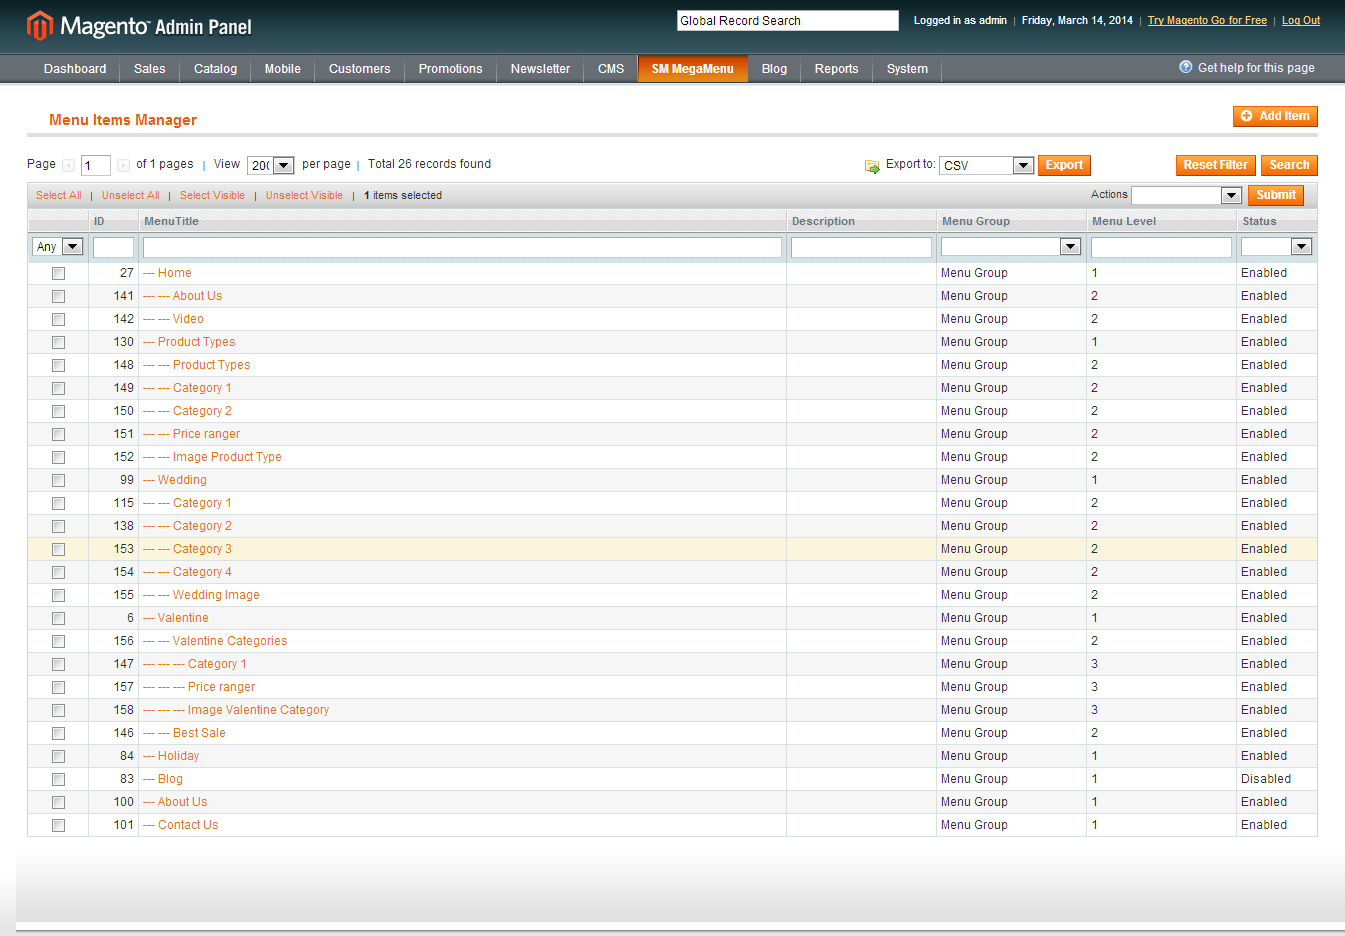Click the Magento logo icon
The height and width of the screenshot is (936, 1345).
39,25
